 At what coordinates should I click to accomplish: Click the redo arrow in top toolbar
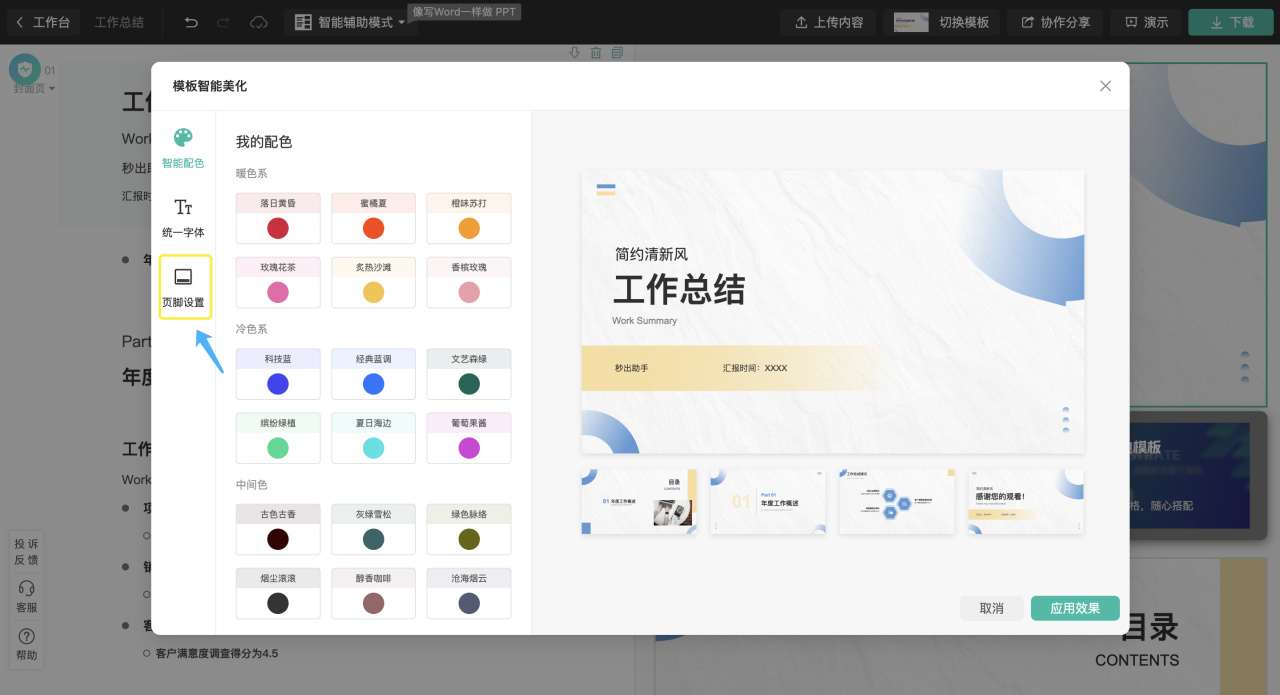click(x=223, y=22)
